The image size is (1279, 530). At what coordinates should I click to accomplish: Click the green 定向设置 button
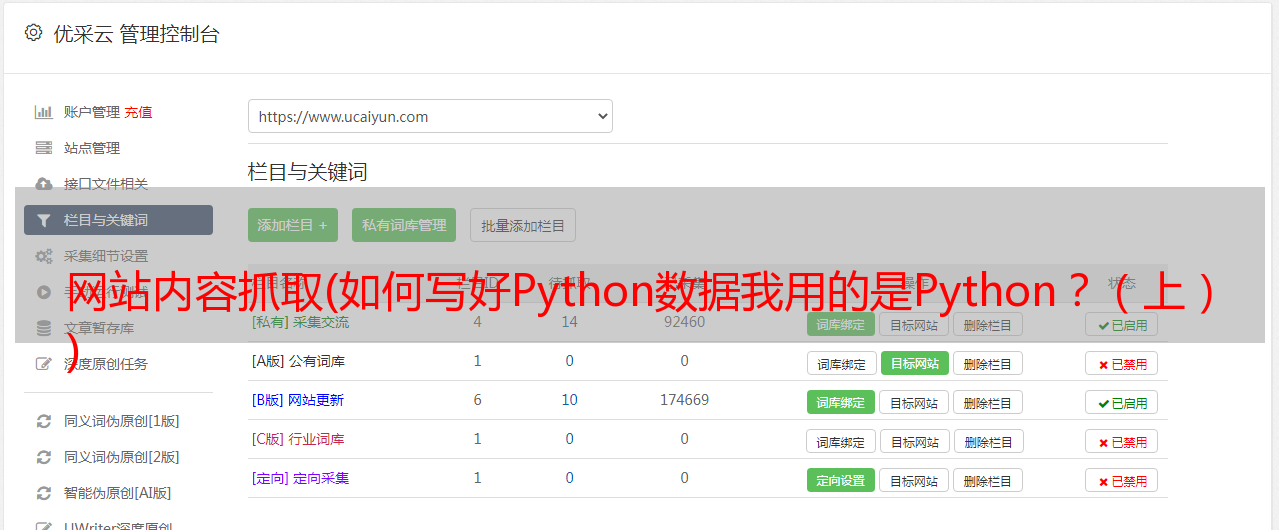point(841,480)
